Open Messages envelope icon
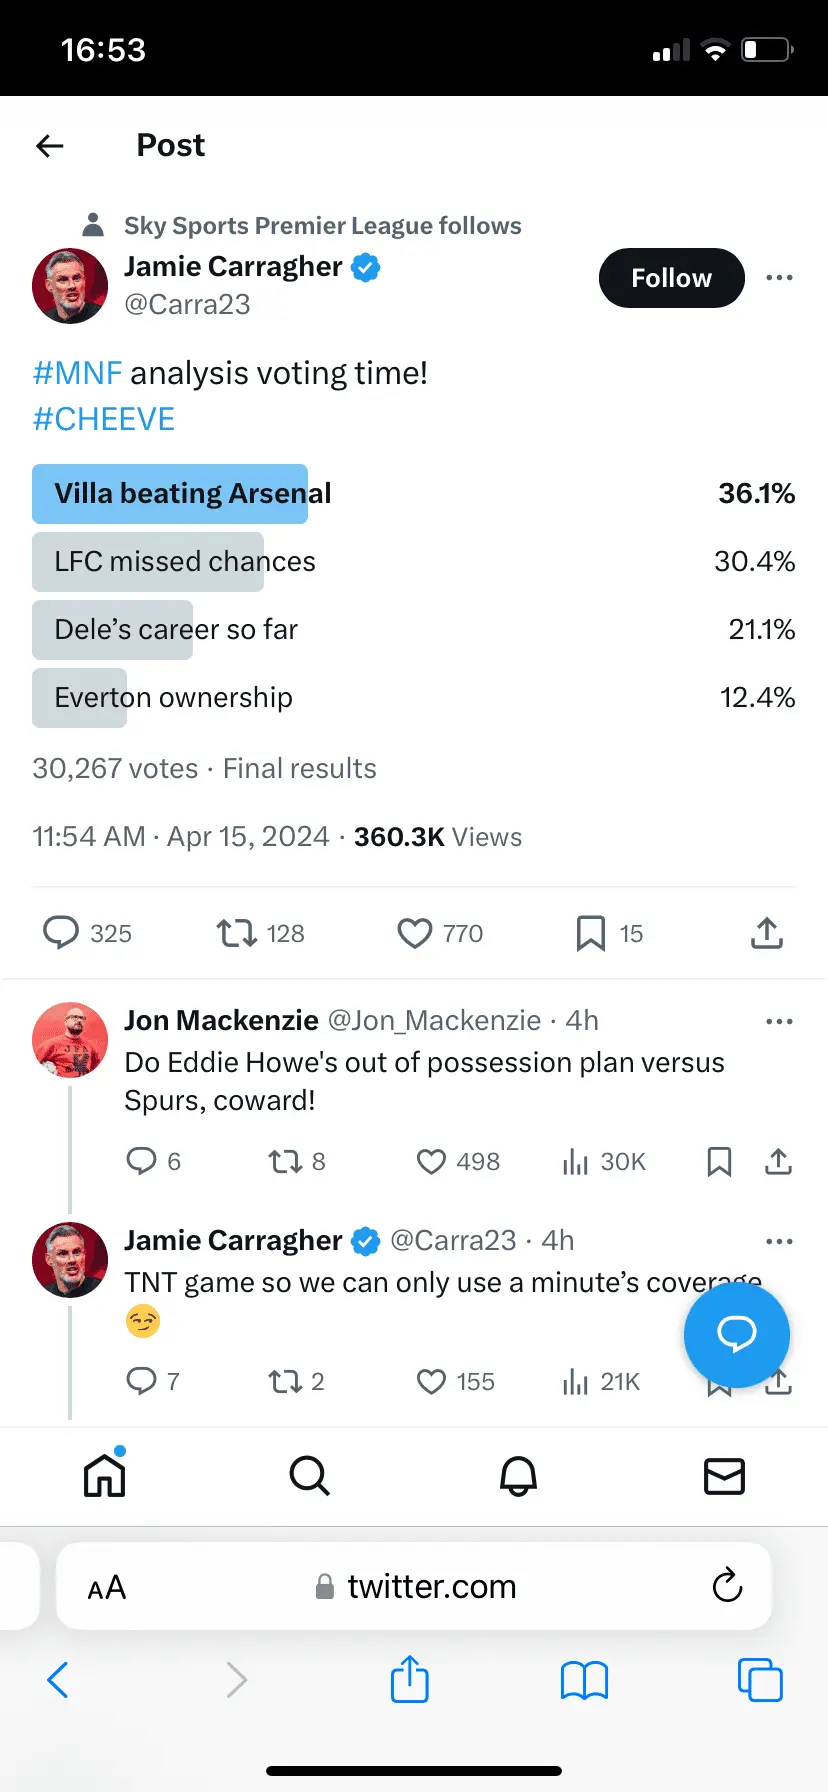 [724, 1475]
